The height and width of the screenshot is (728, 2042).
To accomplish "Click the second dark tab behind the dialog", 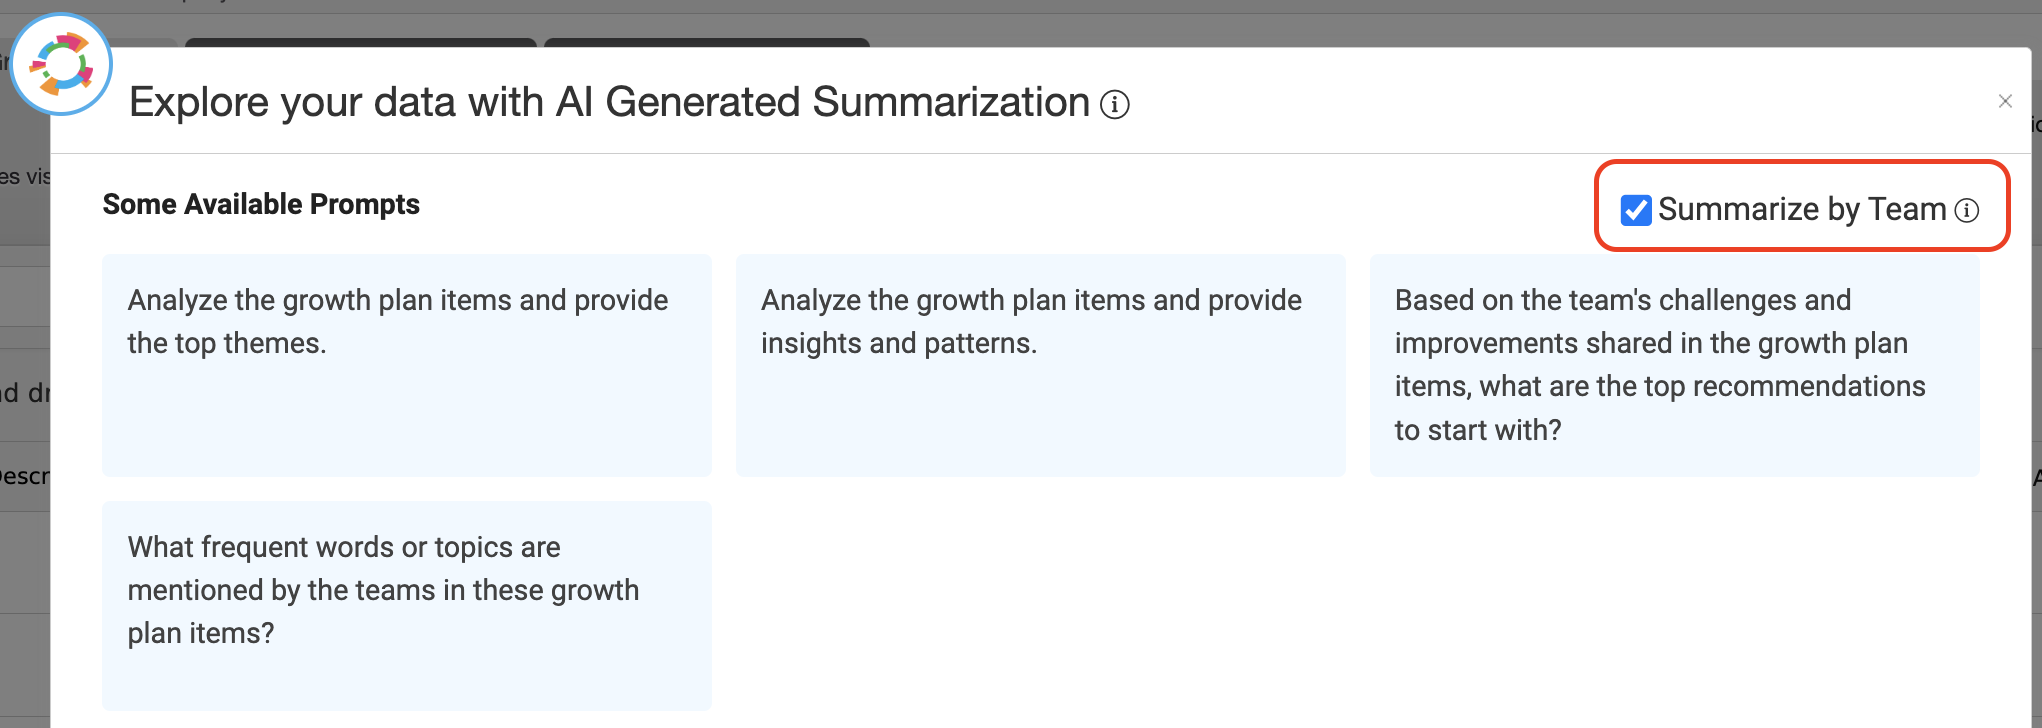I will (x=707, y=43).
